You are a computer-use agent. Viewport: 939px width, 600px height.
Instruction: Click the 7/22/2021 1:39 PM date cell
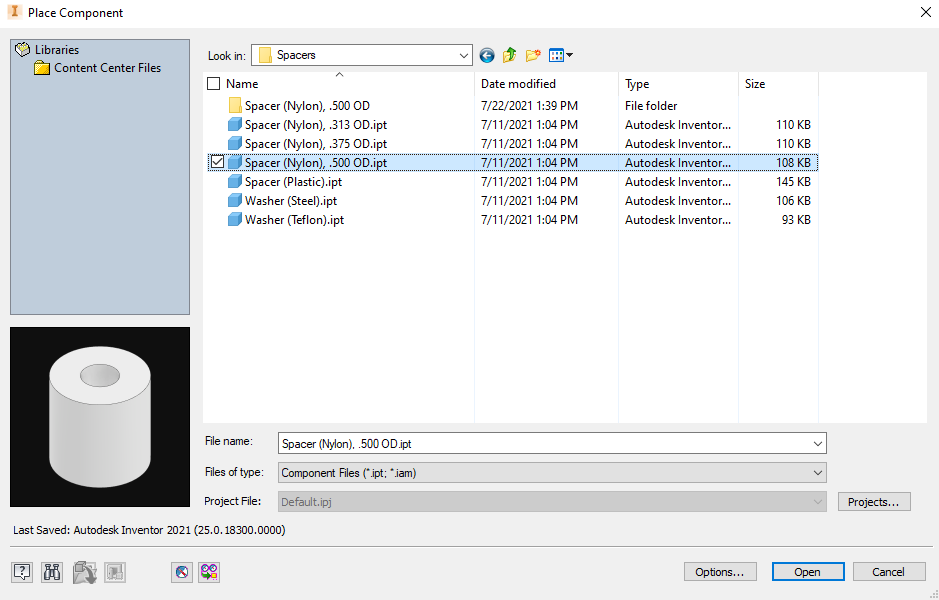pos(529,105)
